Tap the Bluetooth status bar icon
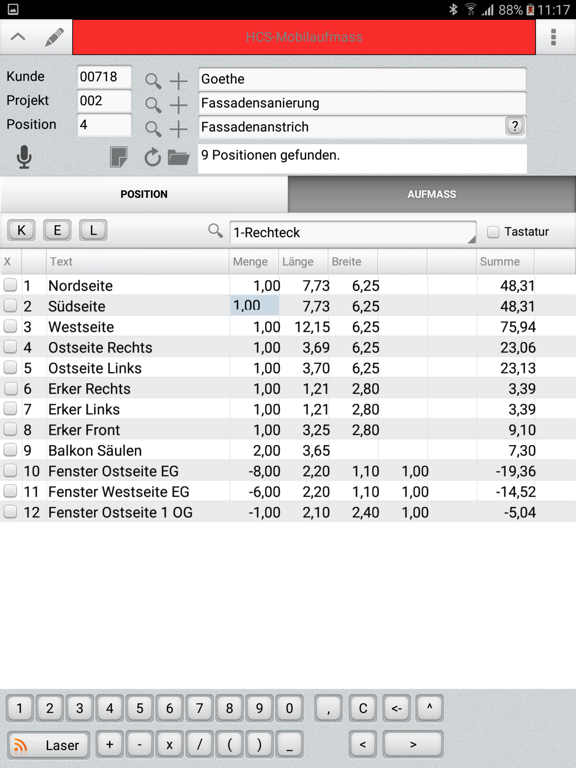 click(453, 9)
